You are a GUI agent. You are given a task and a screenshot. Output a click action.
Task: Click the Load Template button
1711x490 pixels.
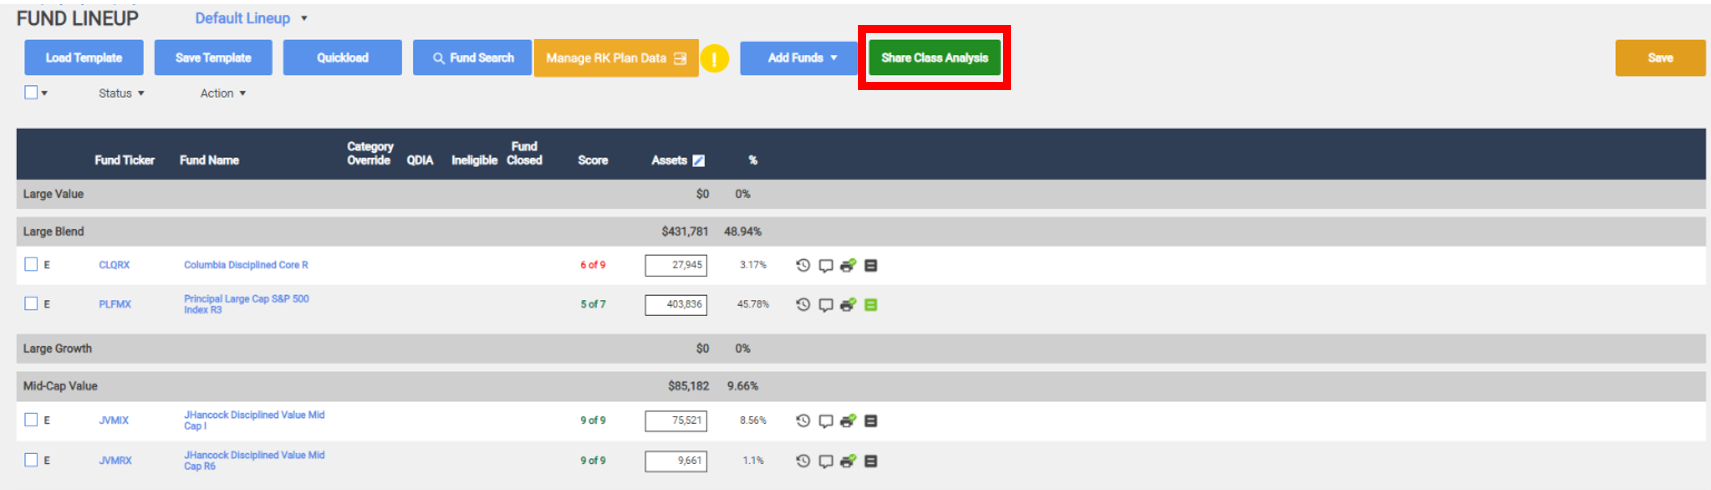pos(84,58)
